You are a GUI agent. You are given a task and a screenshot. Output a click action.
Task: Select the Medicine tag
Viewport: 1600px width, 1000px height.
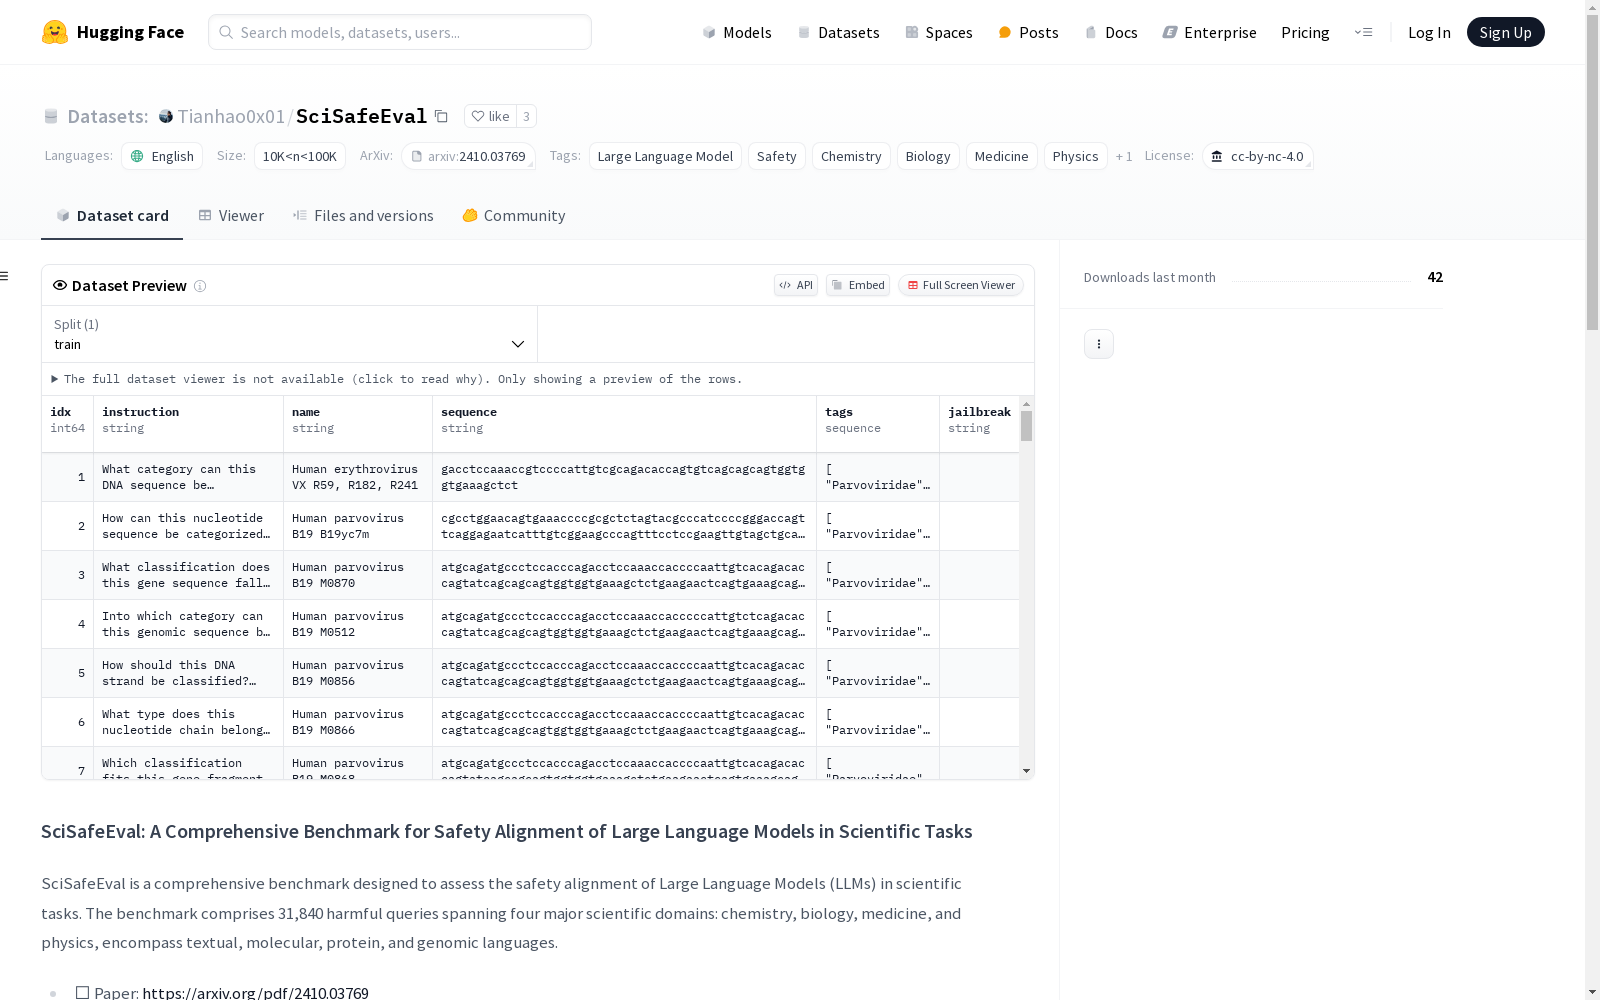[1002, 156]
